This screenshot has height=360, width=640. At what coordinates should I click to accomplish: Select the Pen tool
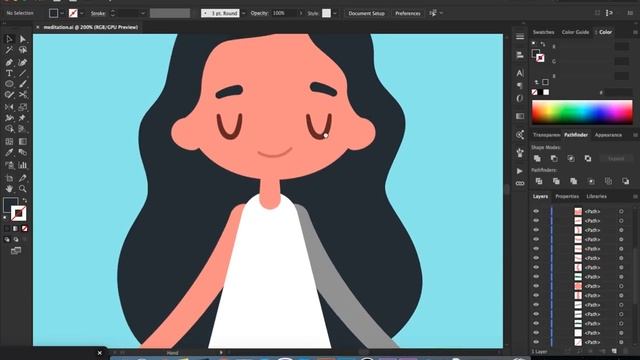point(9,62)
